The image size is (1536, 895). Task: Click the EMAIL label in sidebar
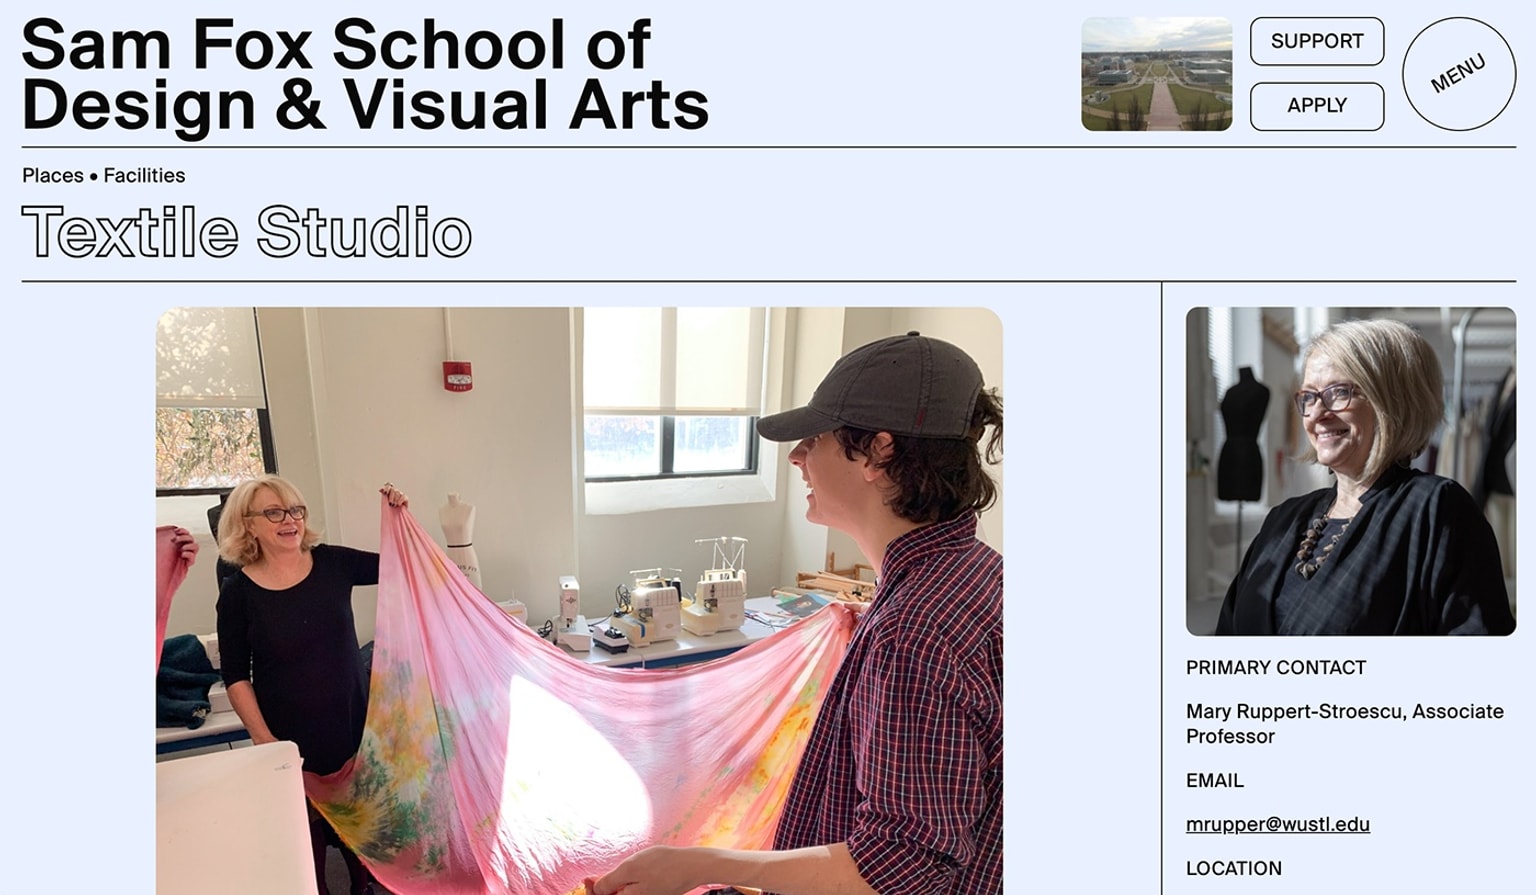(1215, 780)
